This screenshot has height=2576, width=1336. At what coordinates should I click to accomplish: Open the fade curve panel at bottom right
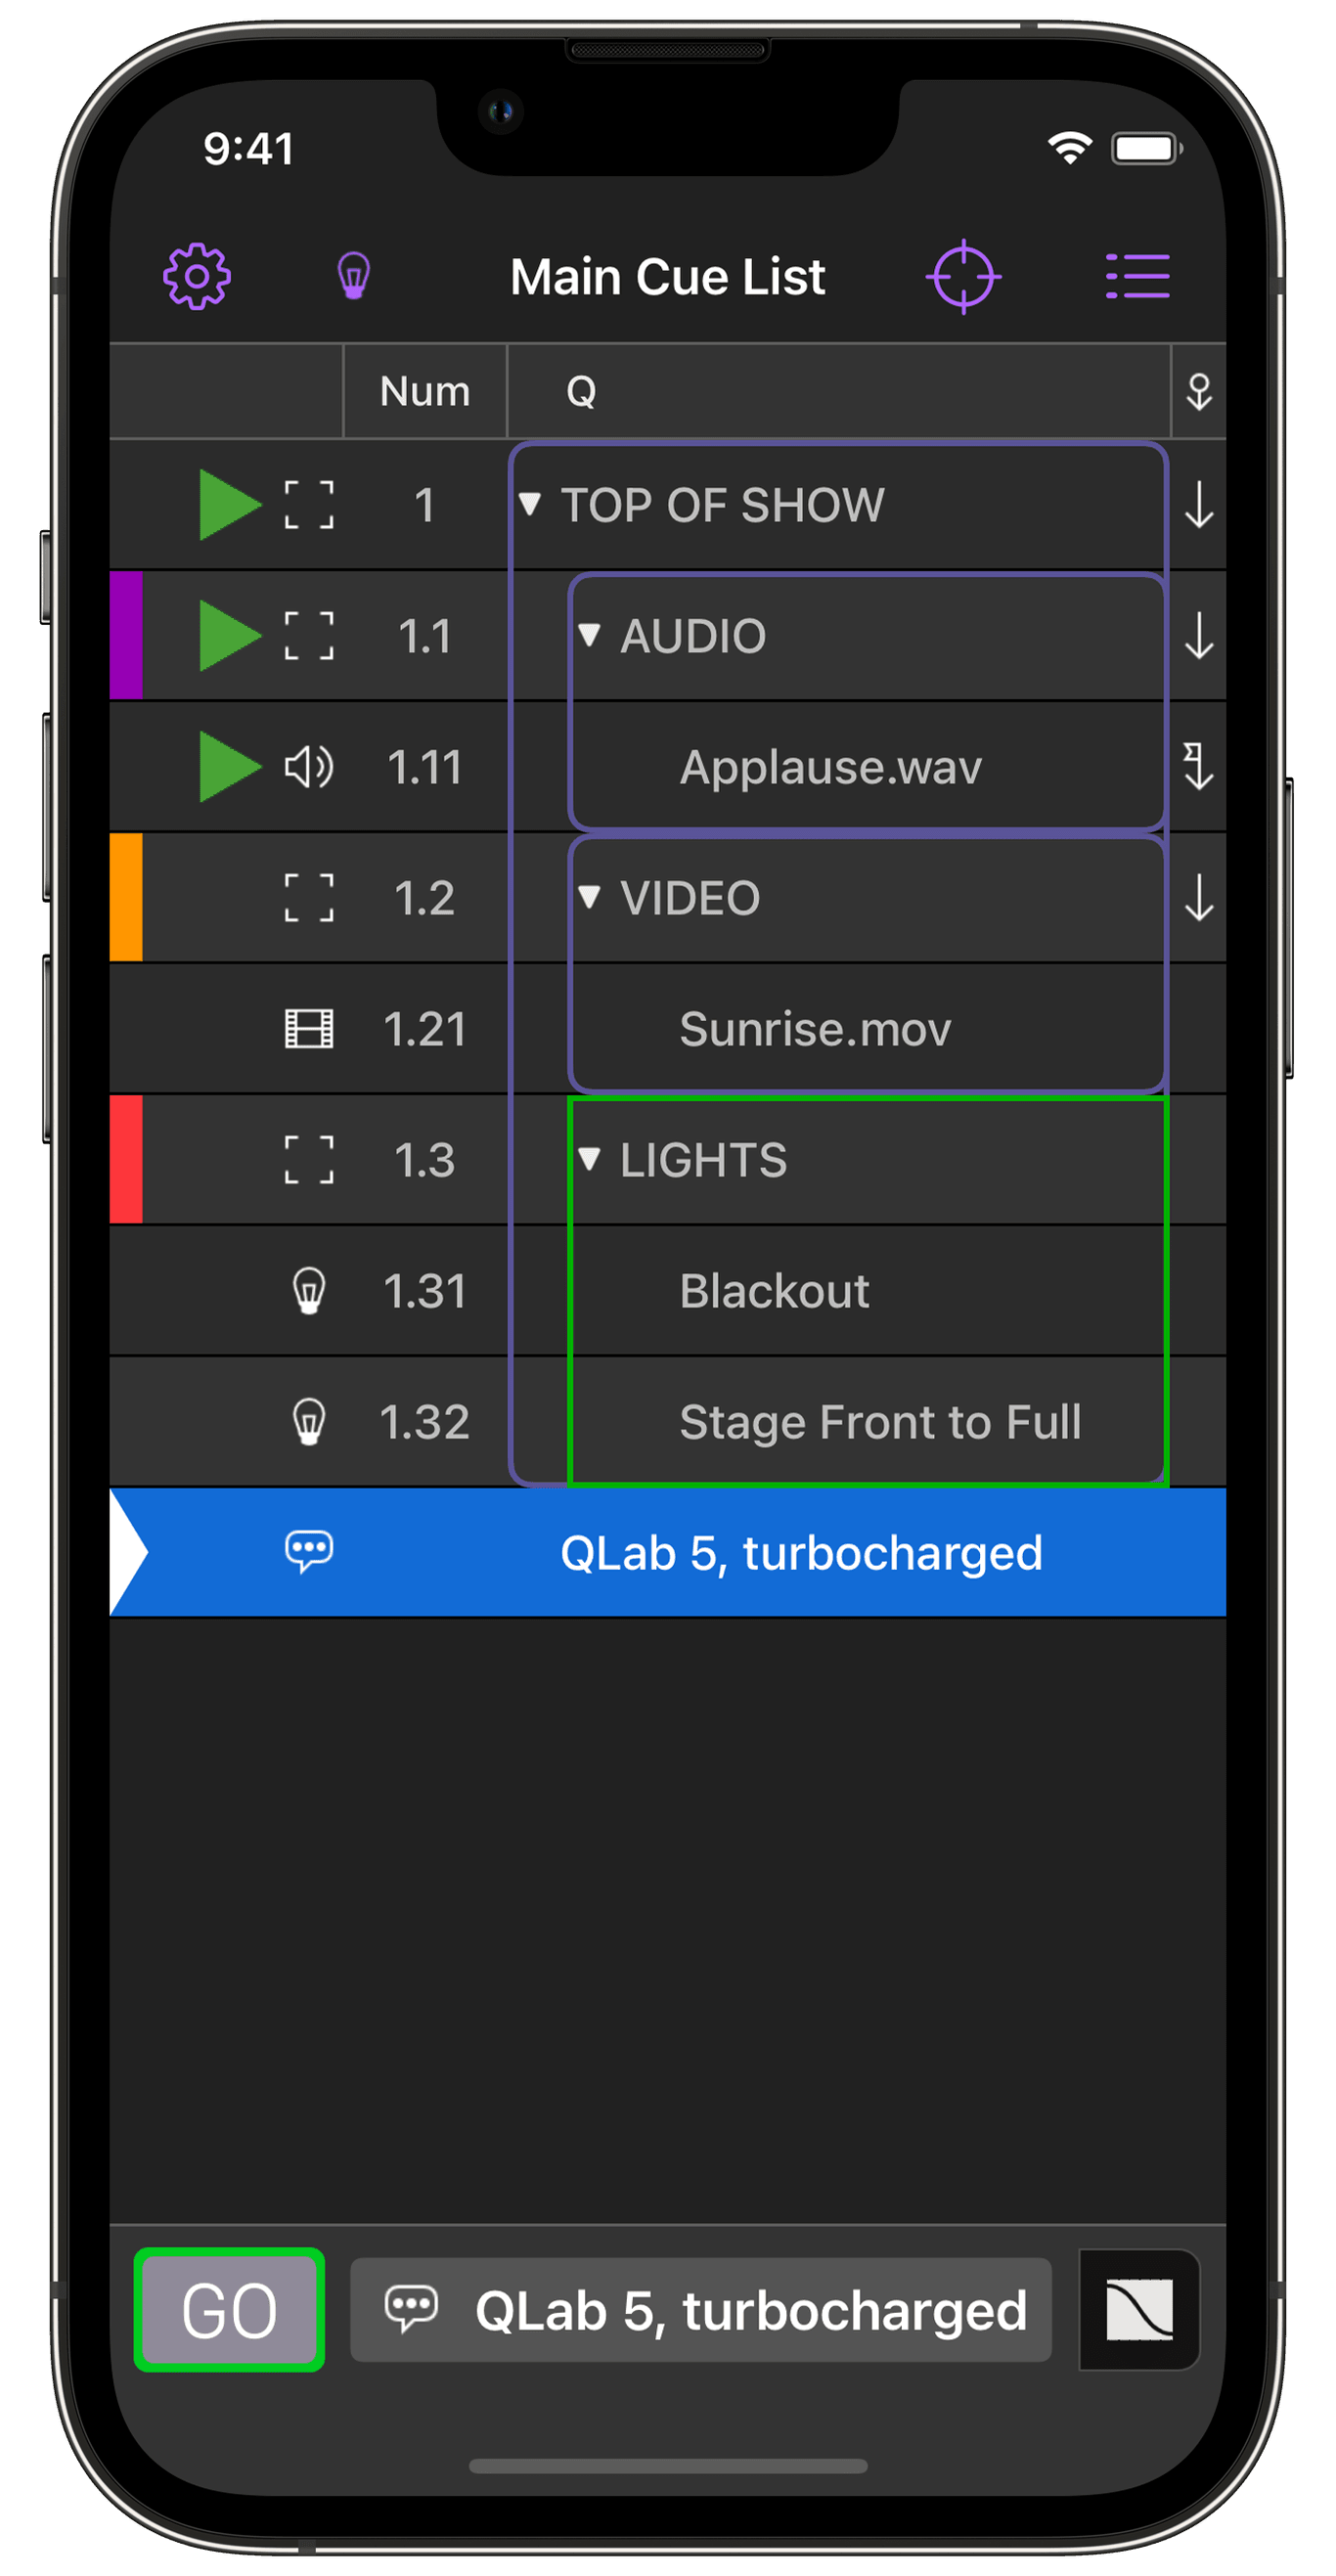coord(1138,2311)
